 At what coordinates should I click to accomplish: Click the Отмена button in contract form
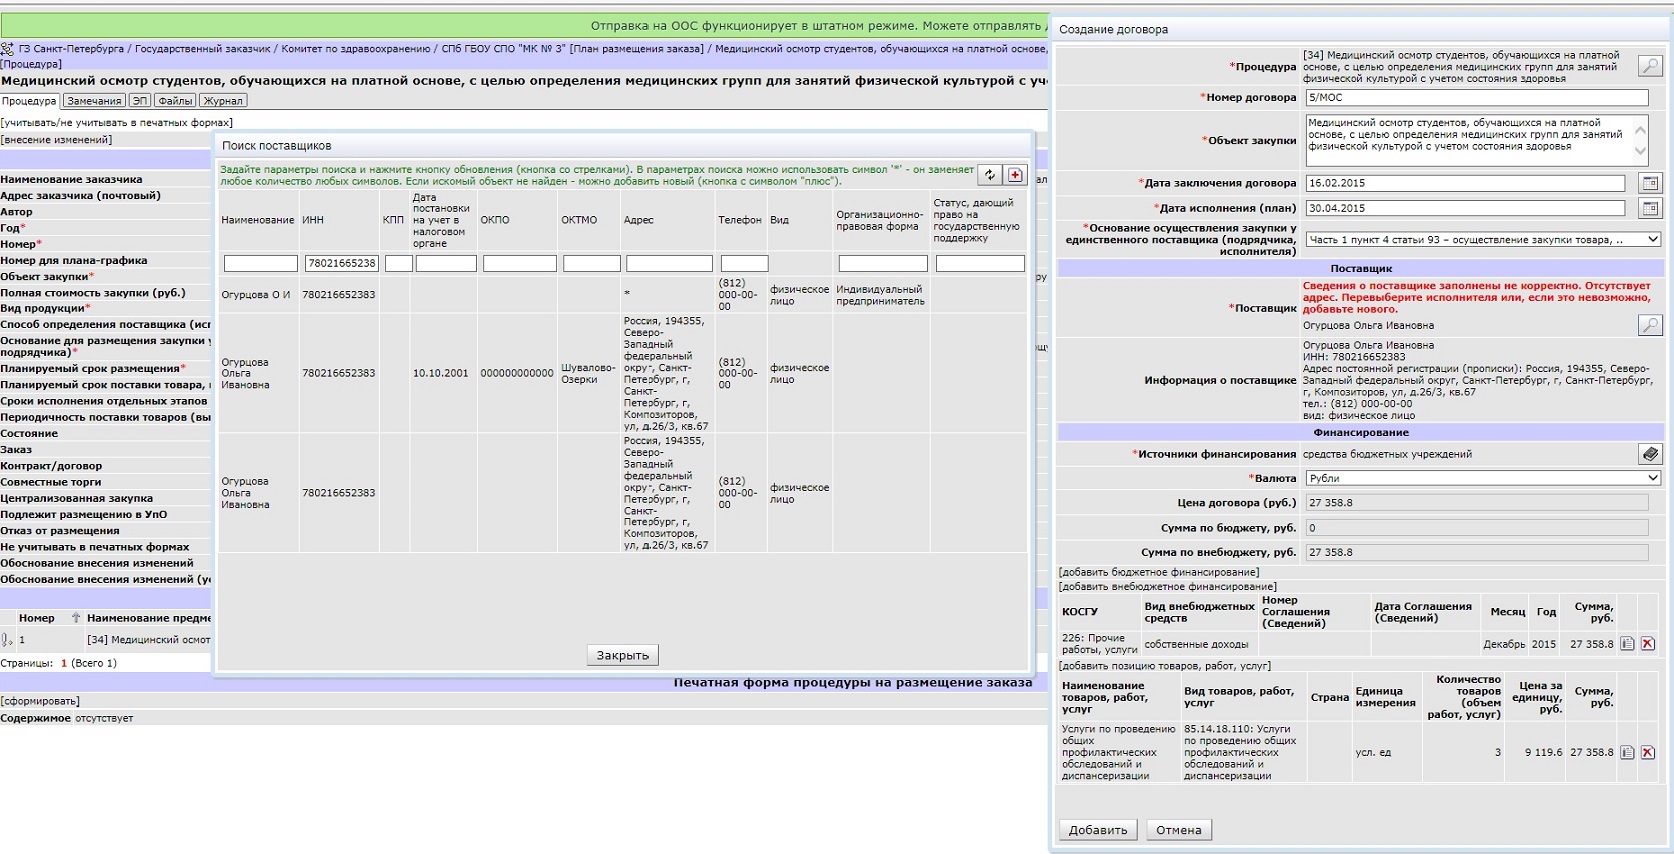click(1179, 830)
